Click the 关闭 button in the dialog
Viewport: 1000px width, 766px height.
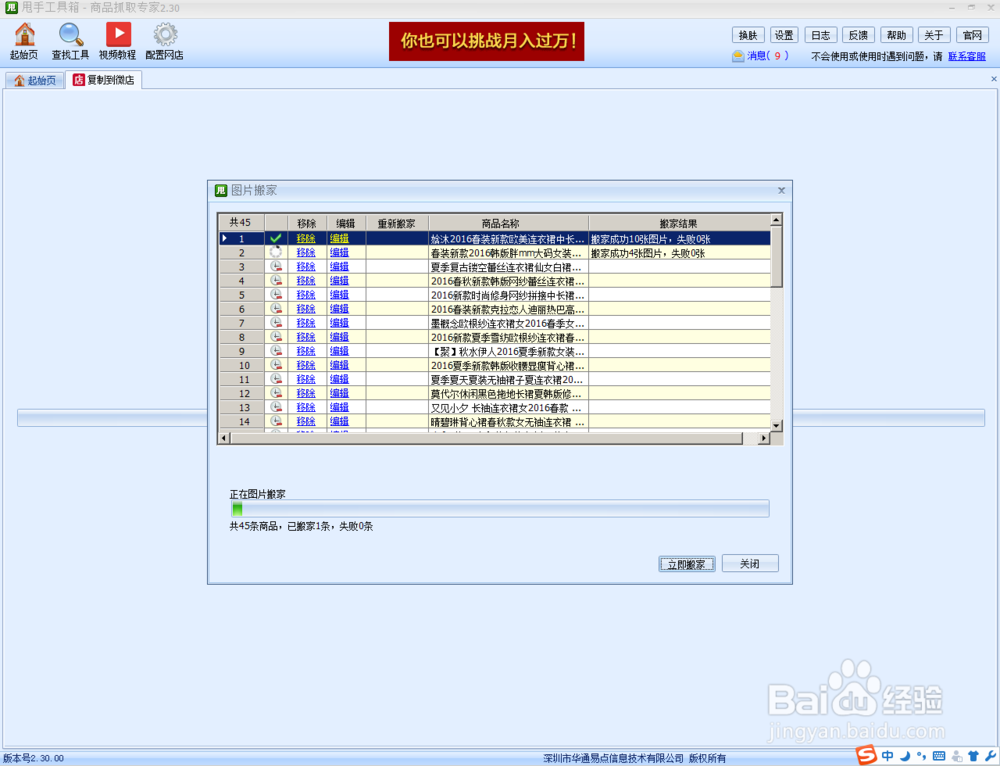point(750,563)
